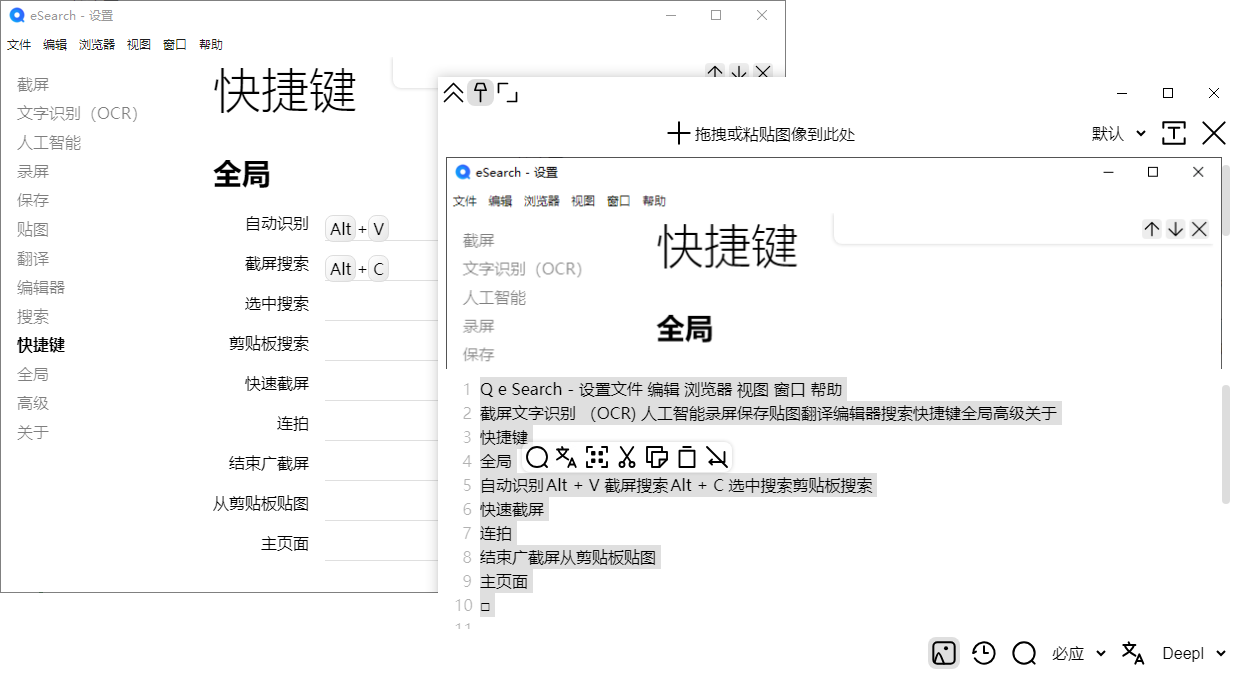This screenshot has height=677, width=1238.
Task: Select 关于 in the settings sidebar
Action: (x=33, y=433)
